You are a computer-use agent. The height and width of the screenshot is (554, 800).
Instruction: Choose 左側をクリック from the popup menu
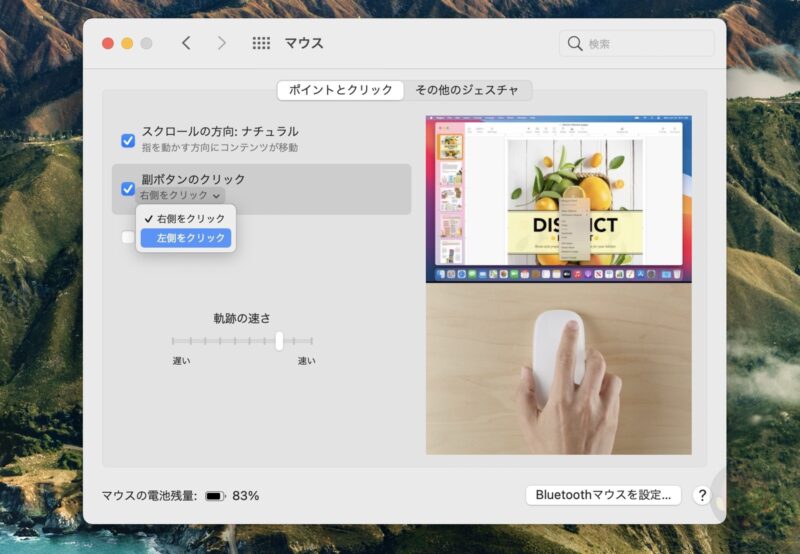[x=186, y=238]
